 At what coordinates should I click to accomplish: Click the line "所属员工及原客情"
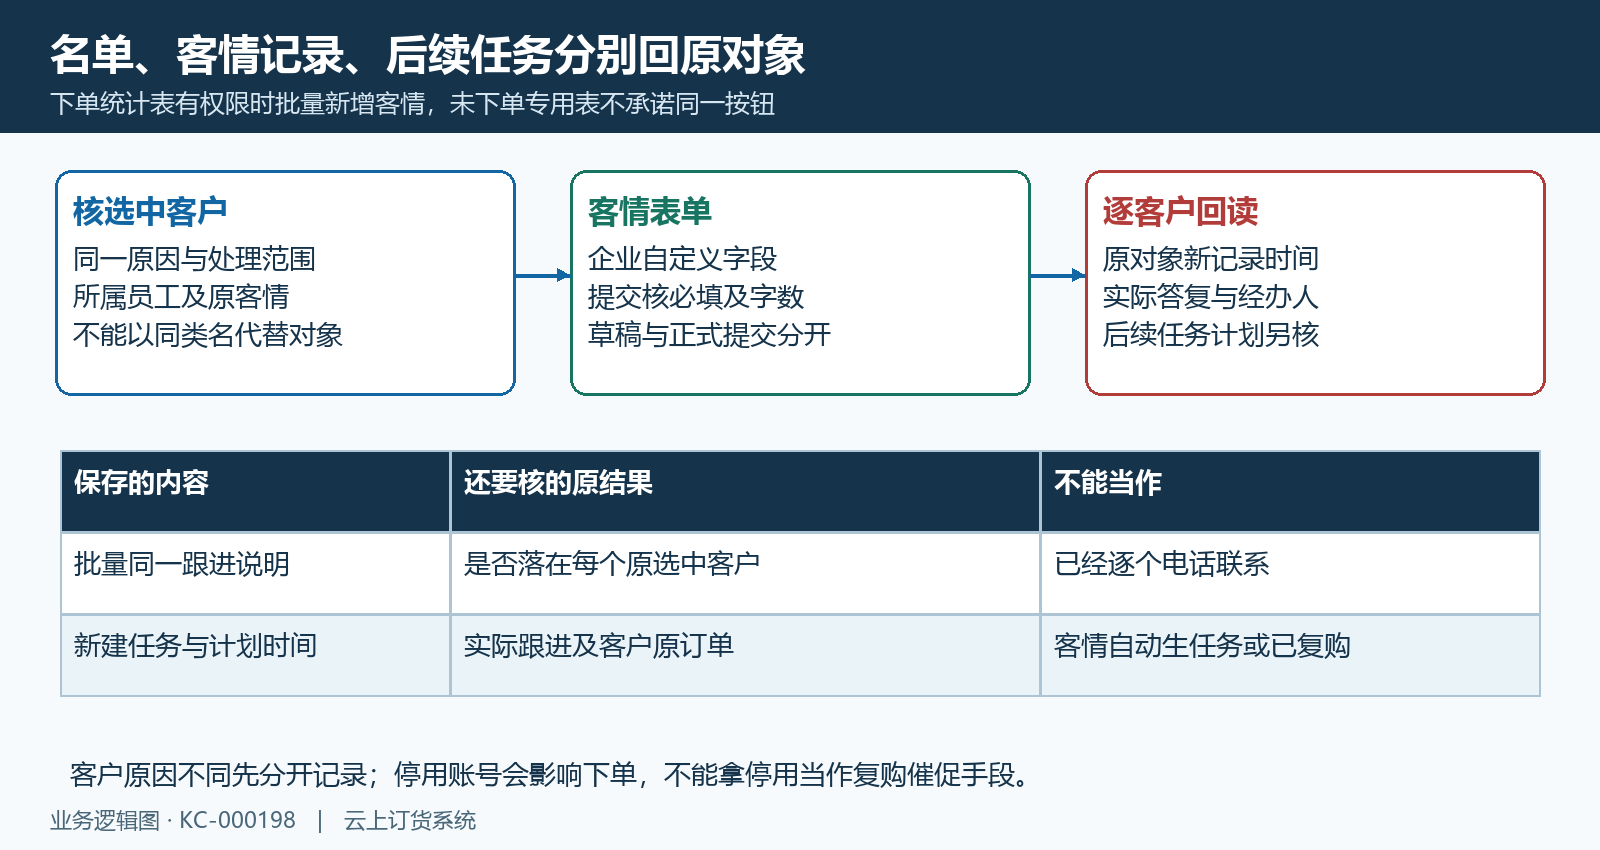181,297
